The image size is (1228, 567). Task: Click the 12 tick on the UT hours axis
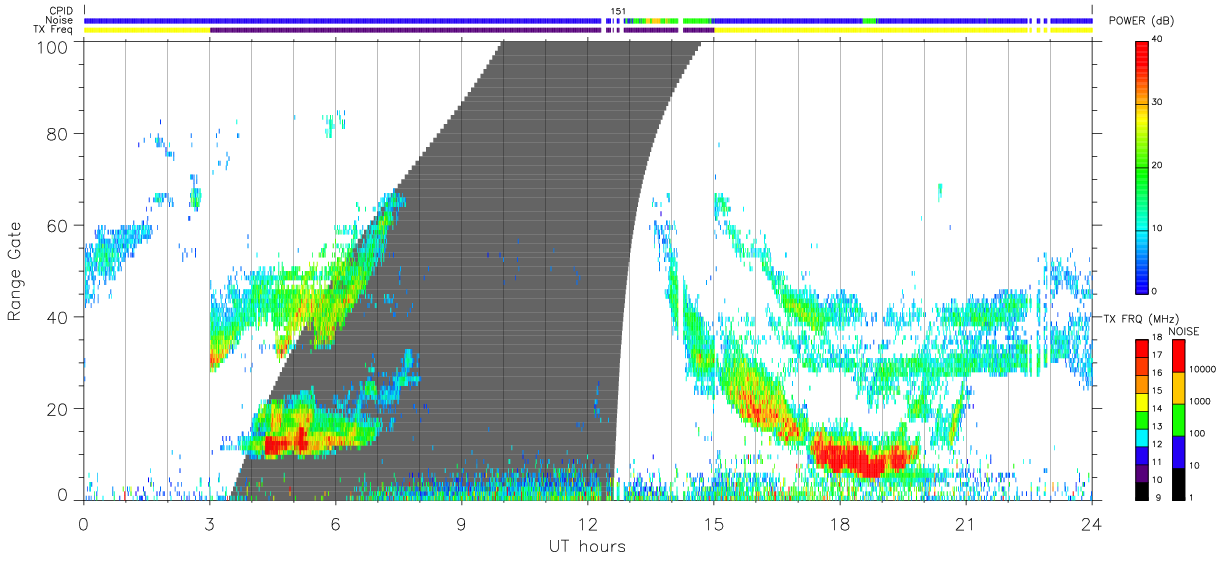587,523
